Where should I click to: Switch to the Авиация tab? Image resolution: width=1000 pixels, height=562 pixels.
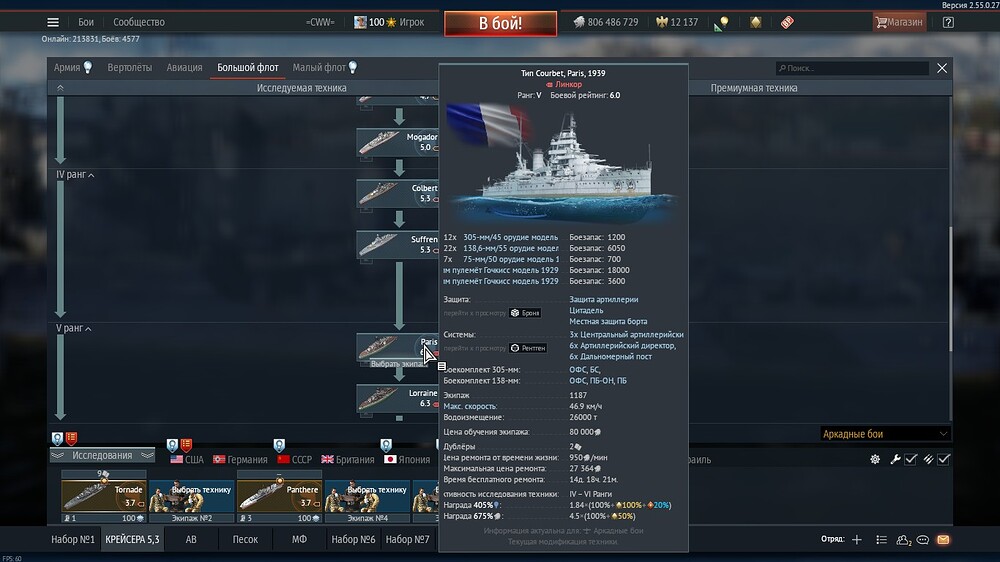[184, 68]
